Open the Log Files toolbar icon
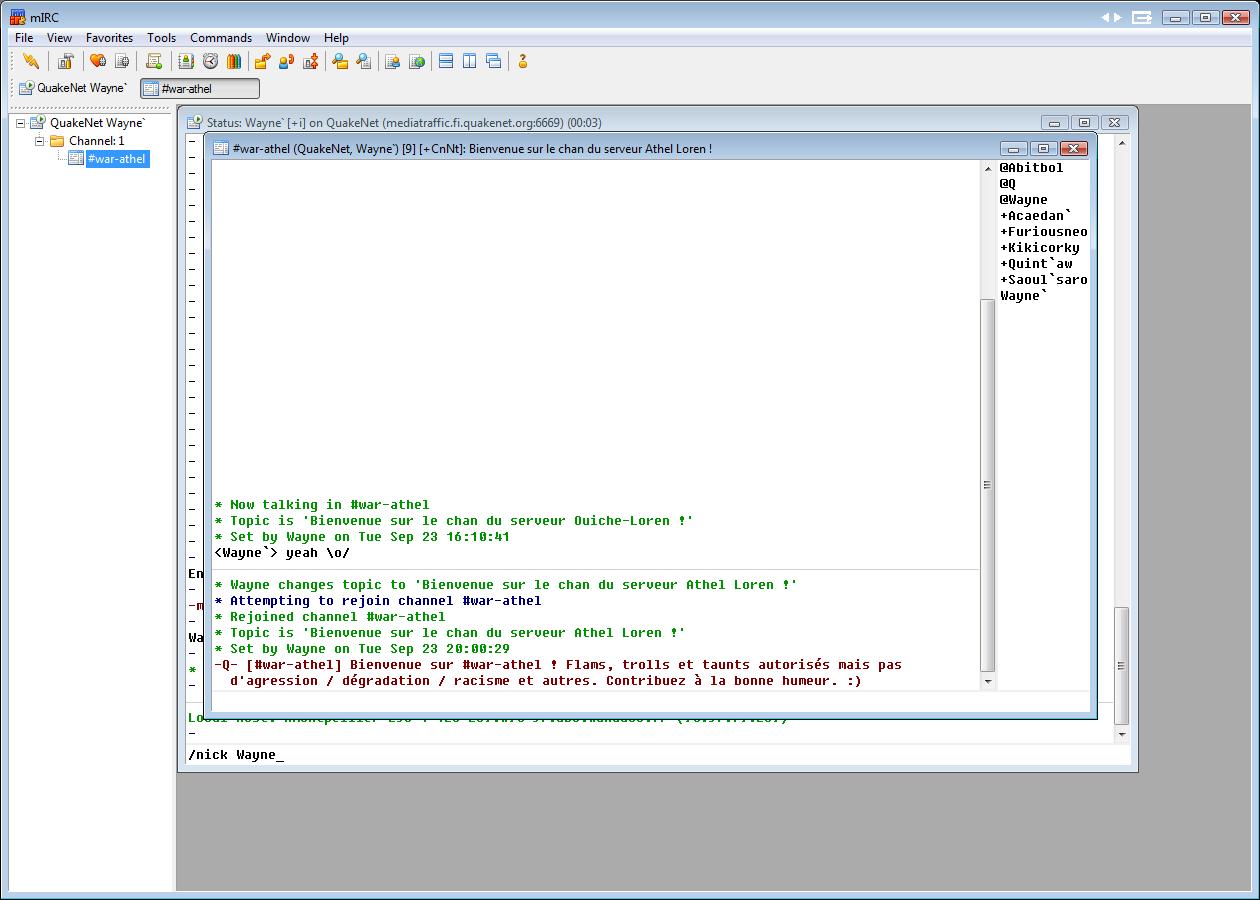The height and width of the screenshot is (900, 1260). coord(364,61)
